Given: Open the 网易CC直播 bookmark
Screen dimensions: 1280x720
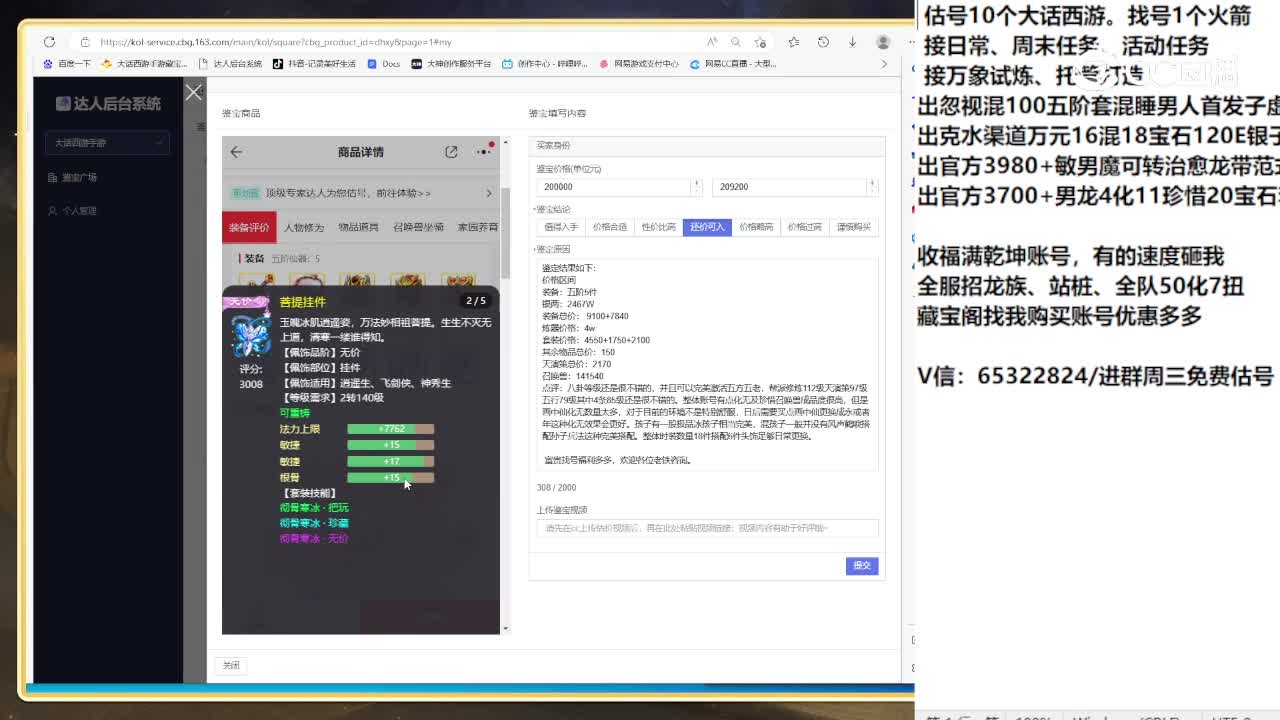Looking at the screenshot, I should (x=733, y=64).
